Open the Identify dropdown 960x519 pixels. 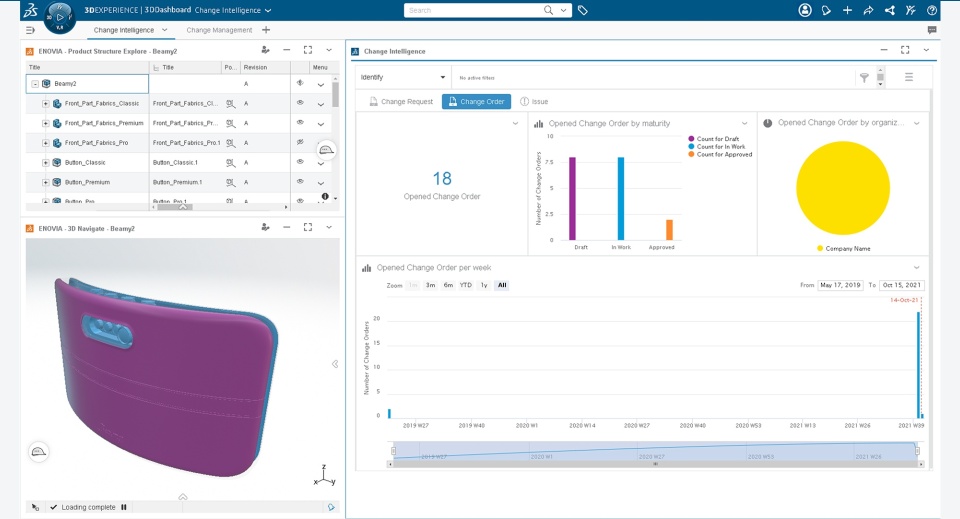pyautogui.click(x=403, y=77)
